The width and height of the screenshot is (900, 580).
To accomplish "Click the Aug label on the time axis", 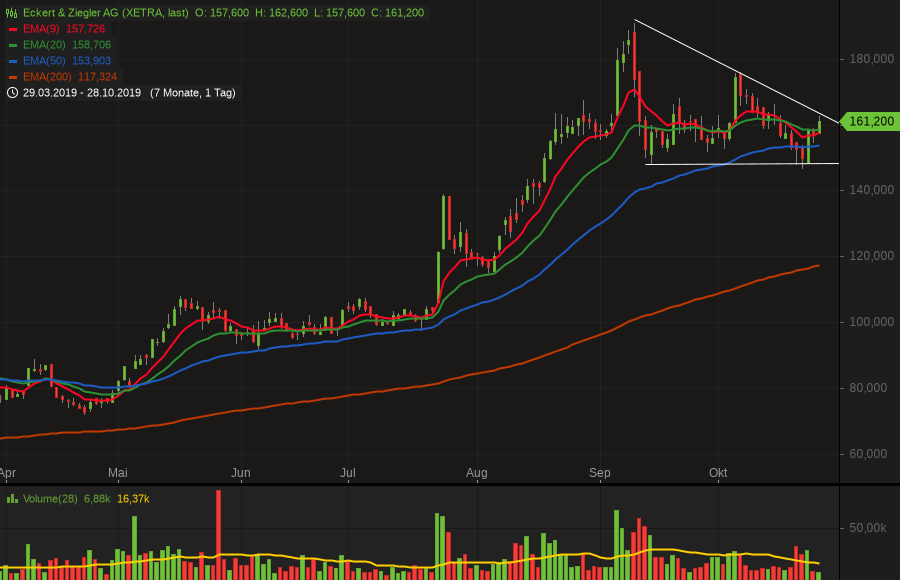I will [x=477, y=472].
